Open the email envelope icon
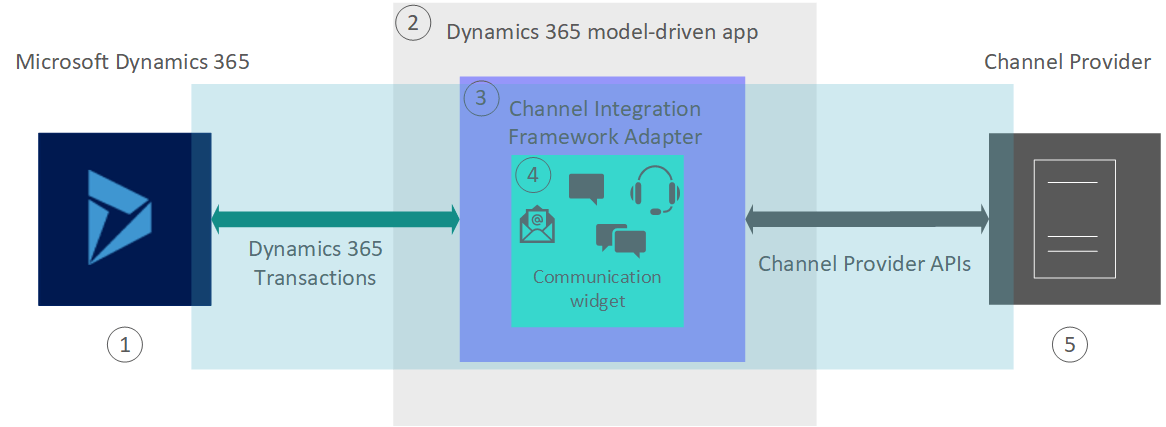The width and height of the screenshot is (1166, 427). pos(537,224)
